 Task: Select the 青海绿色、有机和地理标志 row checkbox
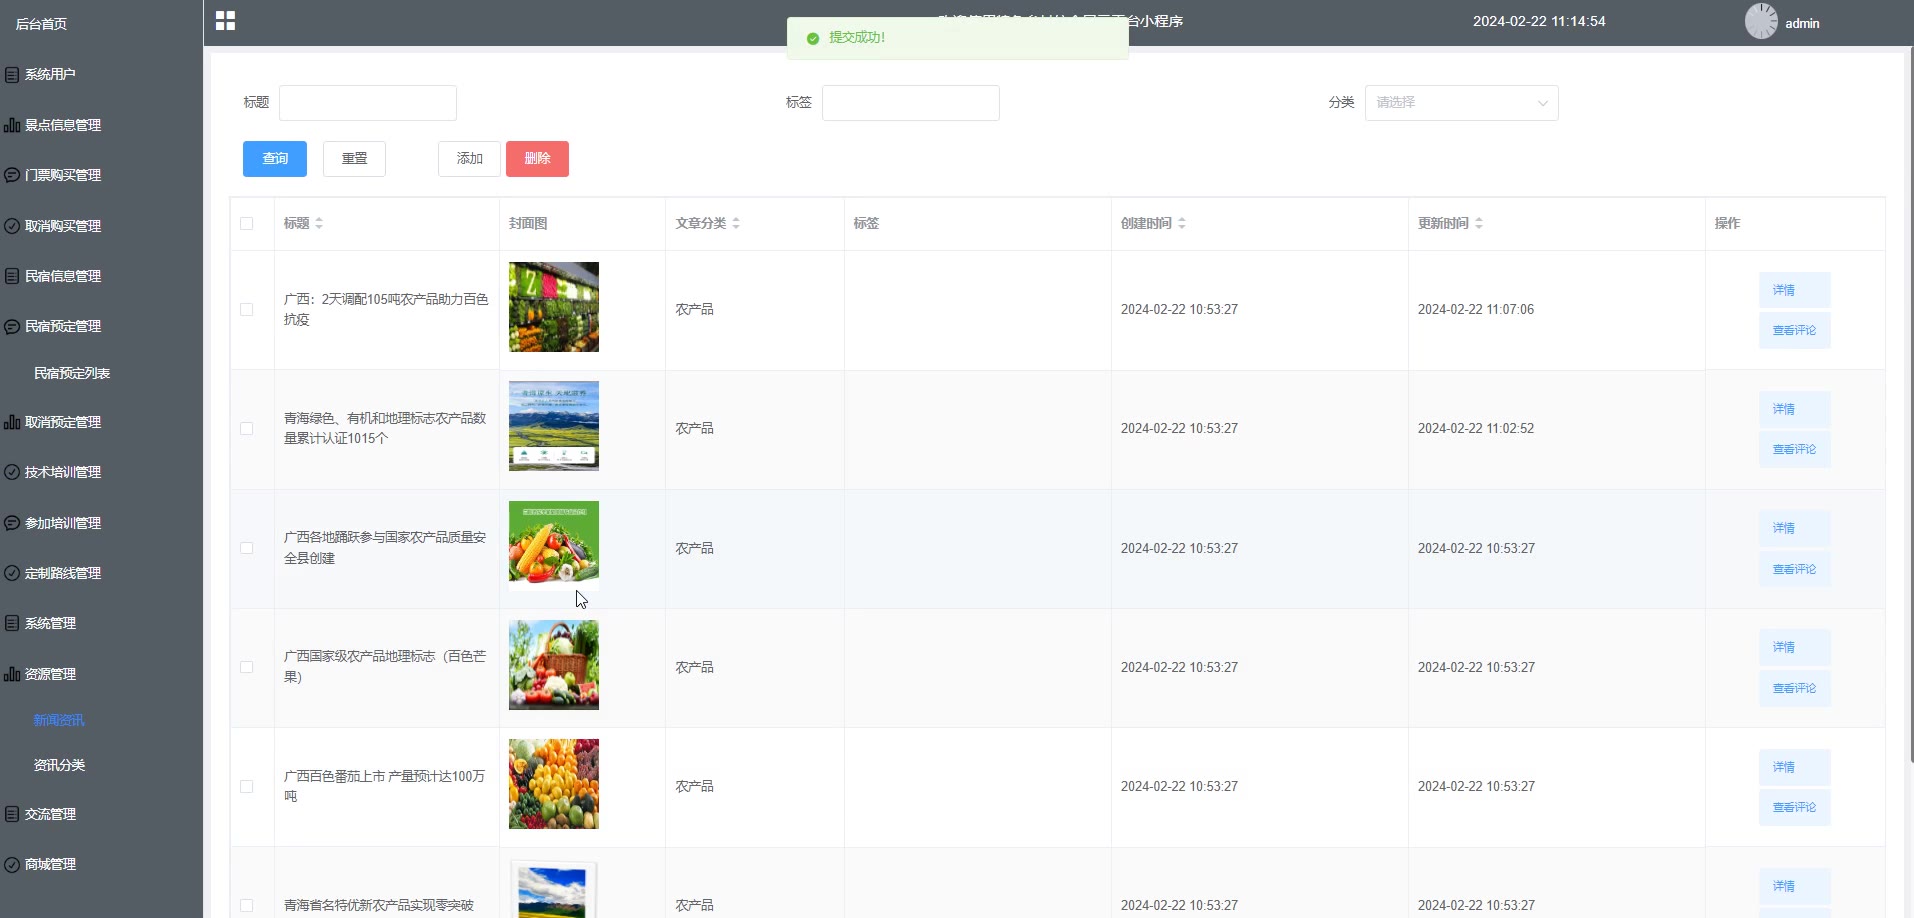[x=247, y=429]
